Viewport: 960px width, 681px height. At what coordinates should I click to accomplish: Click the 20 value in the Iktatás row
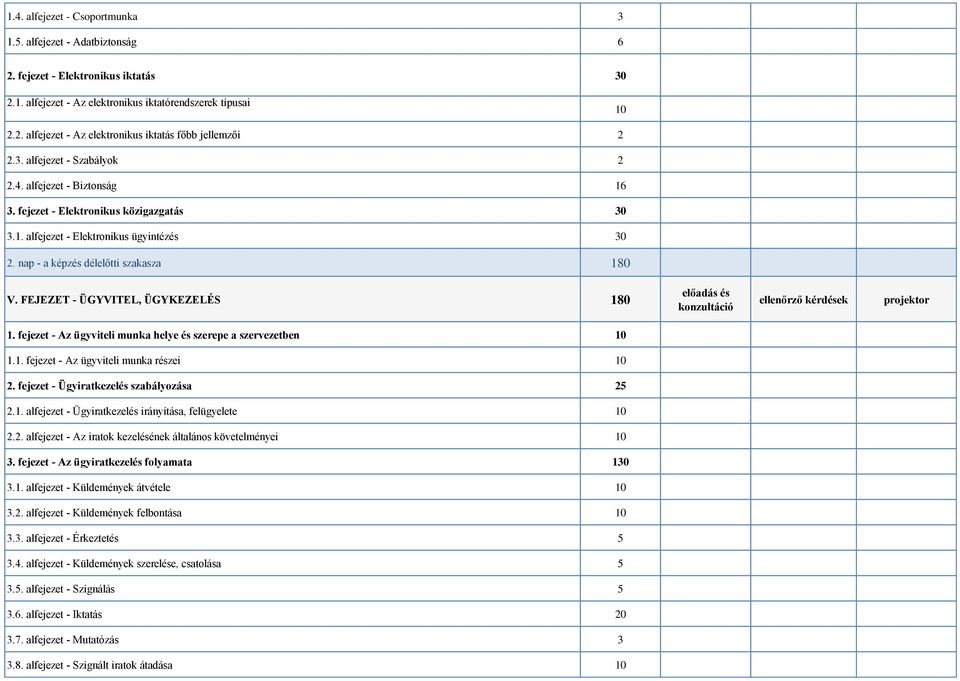click(620, 614)
